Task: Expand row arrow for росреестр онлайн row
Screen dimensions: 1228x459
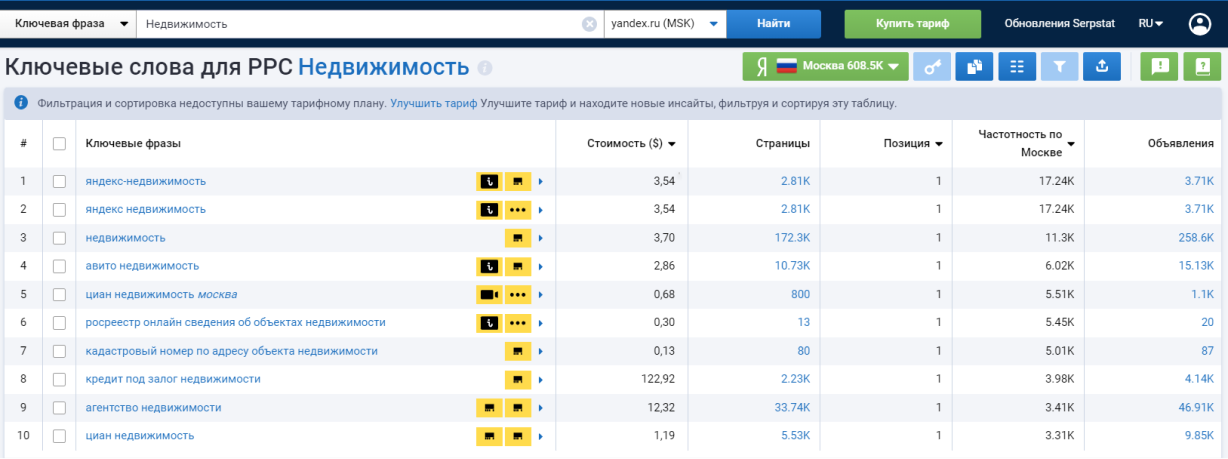Action: tap(541, 323)
